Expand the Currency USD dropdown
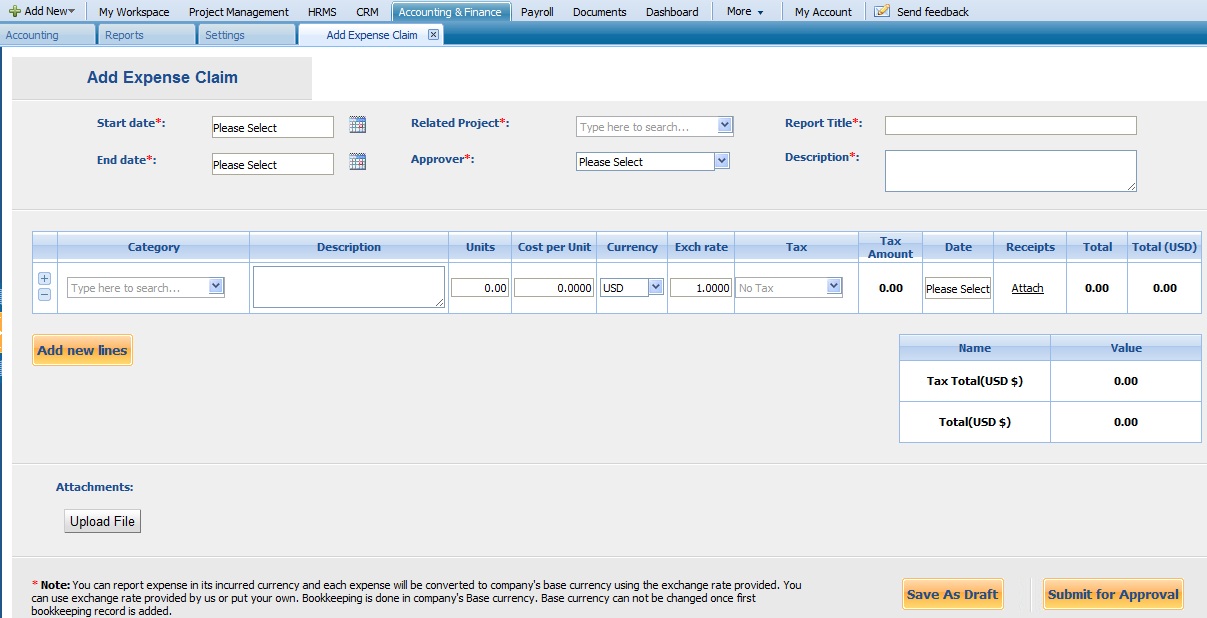Screen dimensions: 1207x618 point(655,287)
